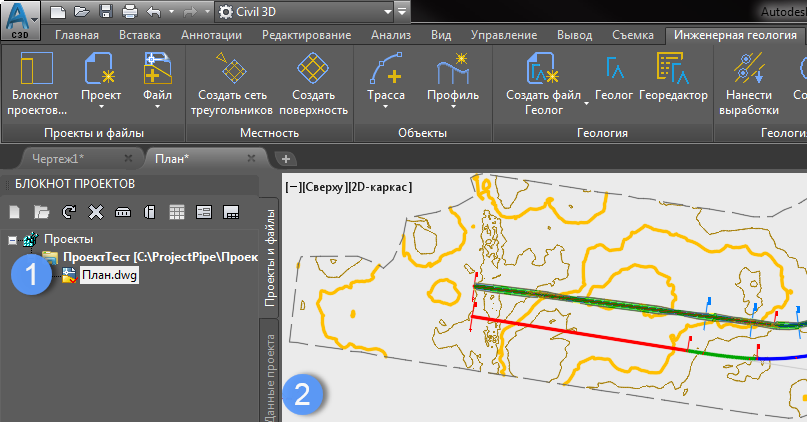Select the Инженерная геология ribbon tab
Viewport: 807px width, 422px height.
coord(735,35)
